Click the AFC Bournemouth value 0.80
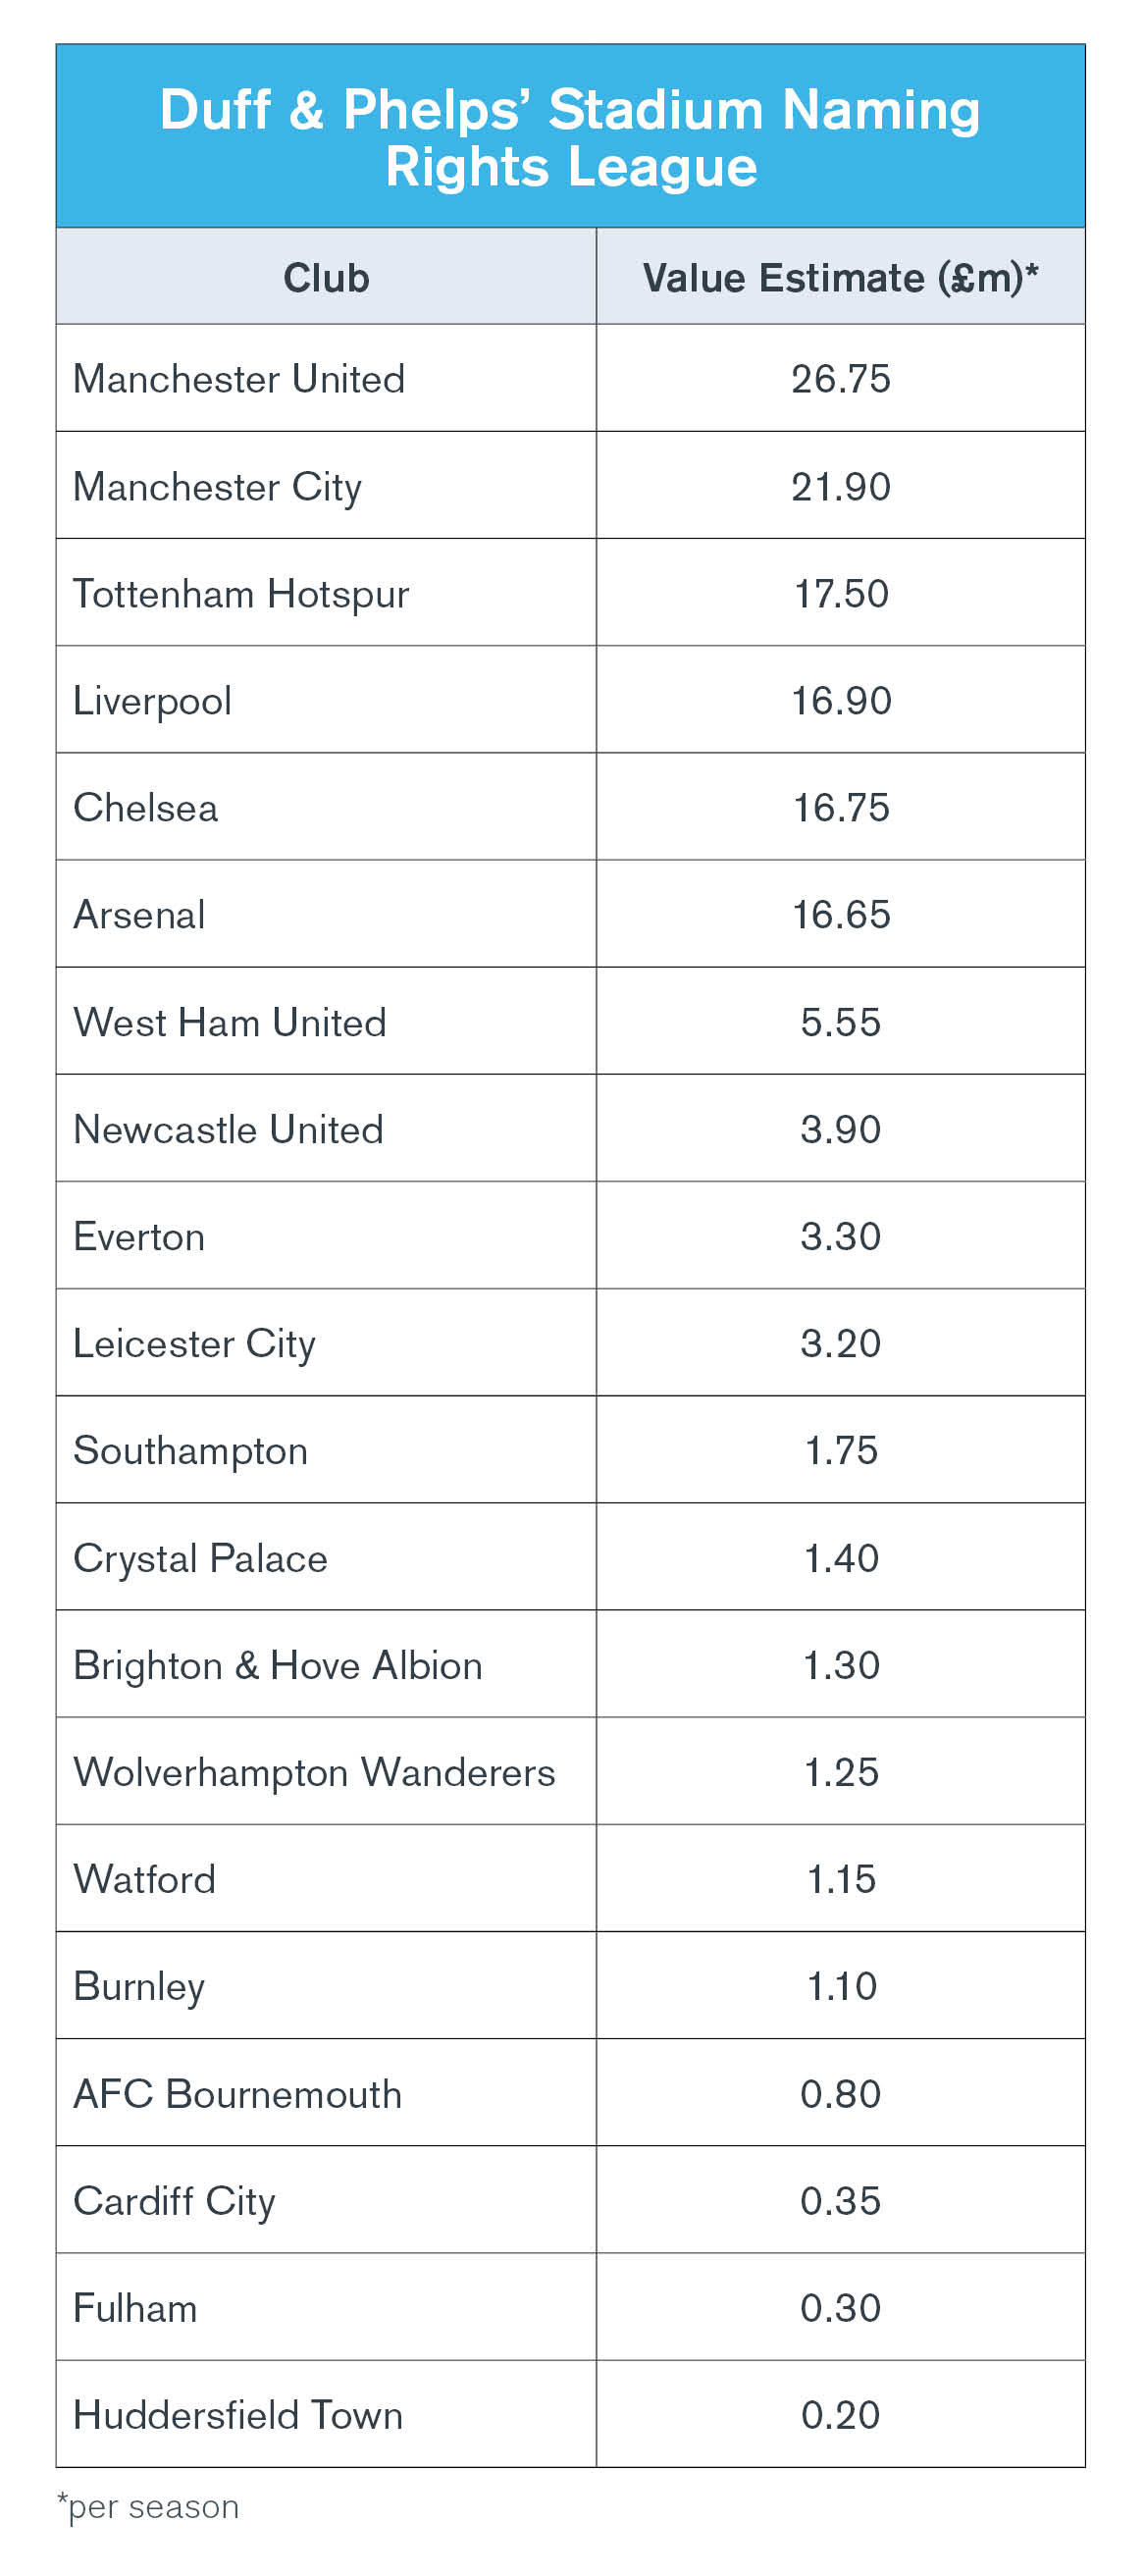Image resolution: width=1145 pixels, height=2576 pixels. coord(840,2093)
